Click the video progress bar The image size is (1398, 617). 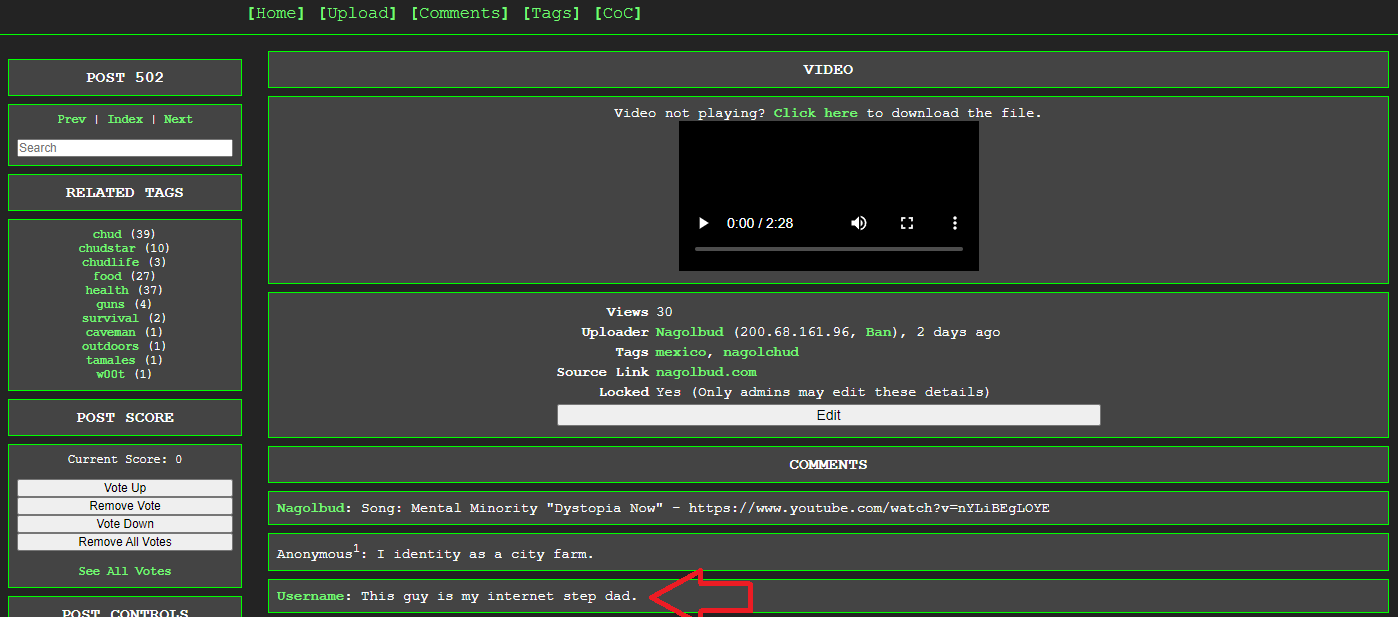tap(828, 248)
